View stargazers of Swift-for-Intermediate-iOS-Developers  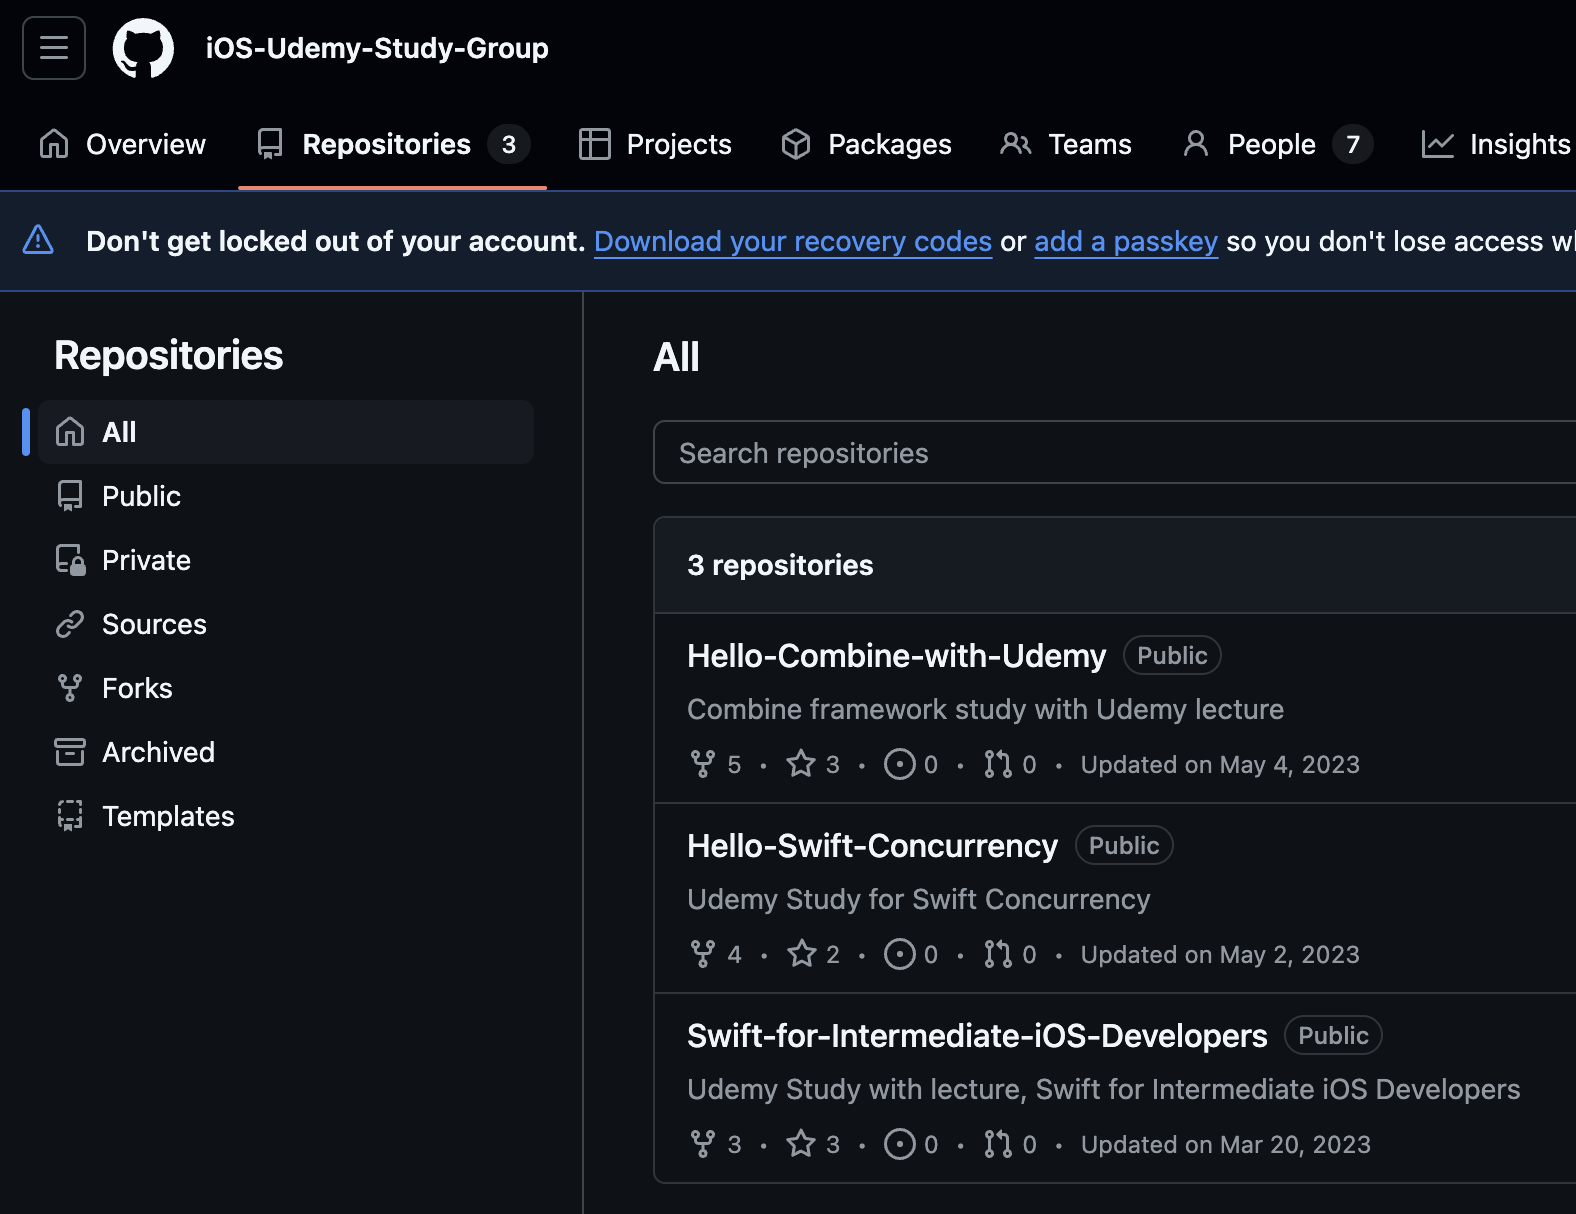point(813,1144)
